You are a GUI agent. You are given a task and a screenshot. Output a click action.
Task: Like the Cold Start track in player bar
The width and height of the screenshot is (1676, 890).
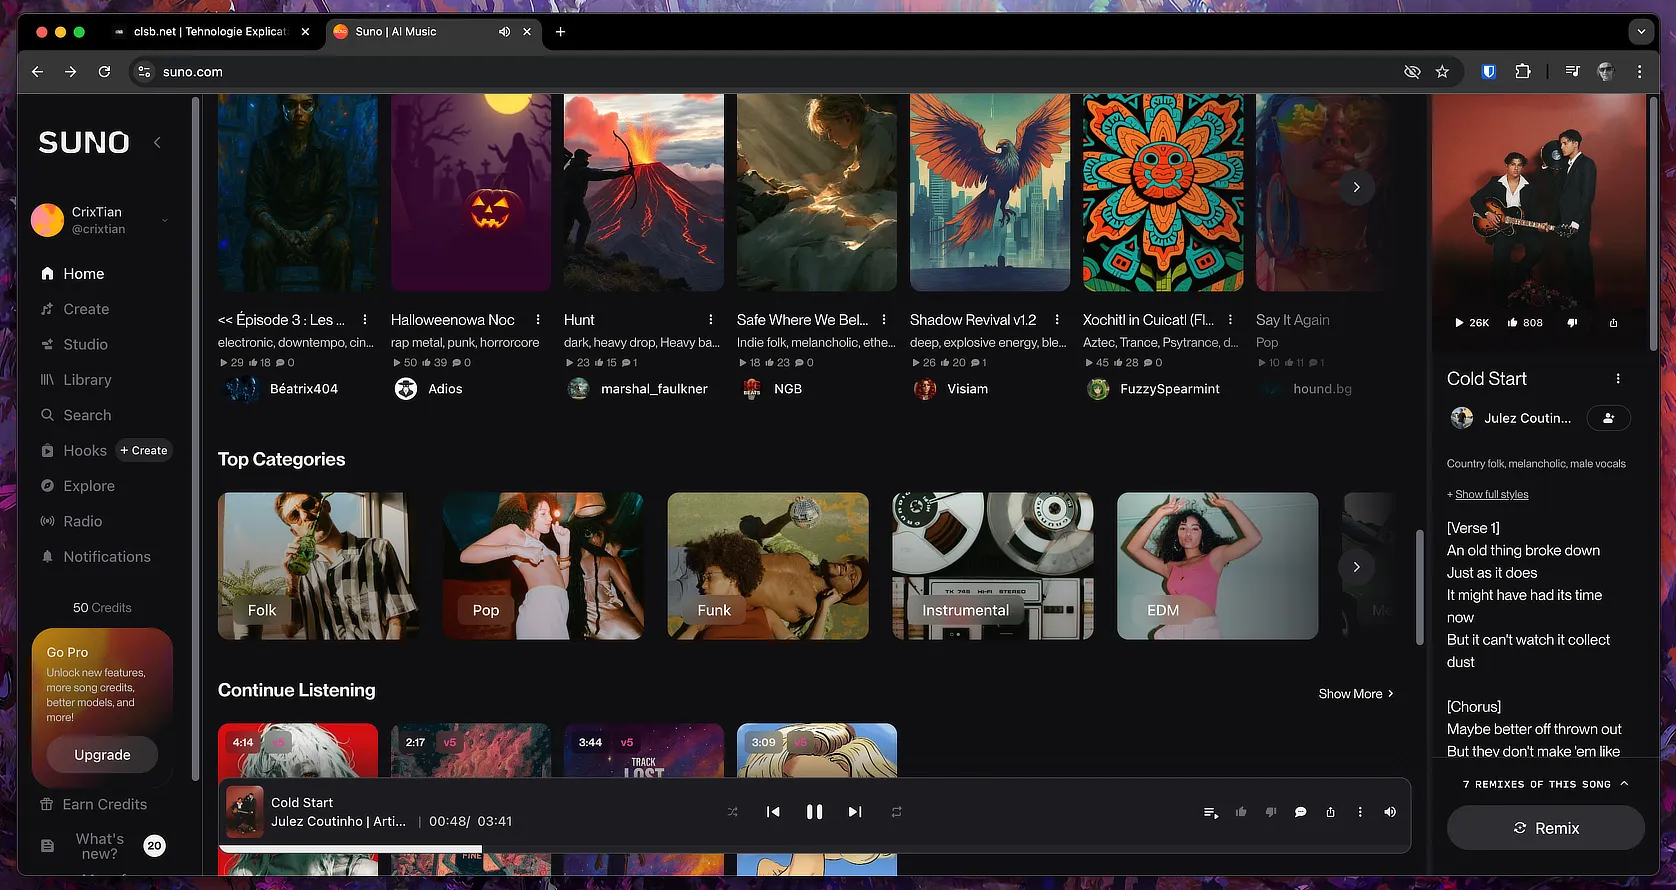(x=1241, y=812)
